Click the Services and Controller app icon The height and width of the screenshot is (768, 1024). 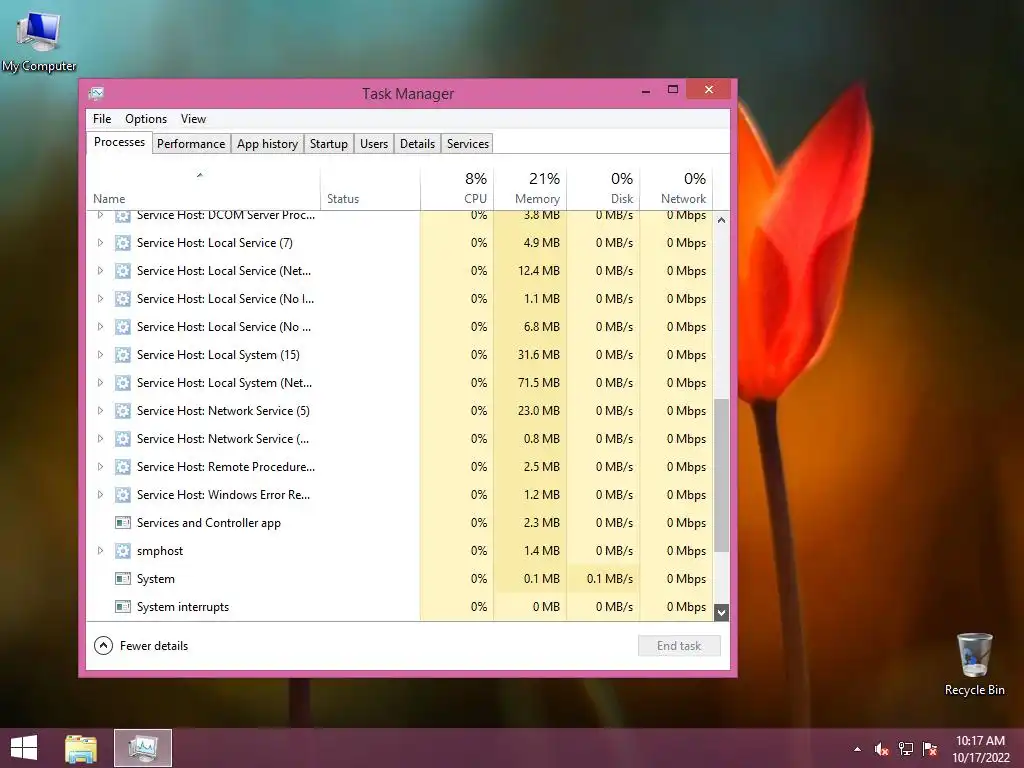pyautogui.click(x=123, y=522)
